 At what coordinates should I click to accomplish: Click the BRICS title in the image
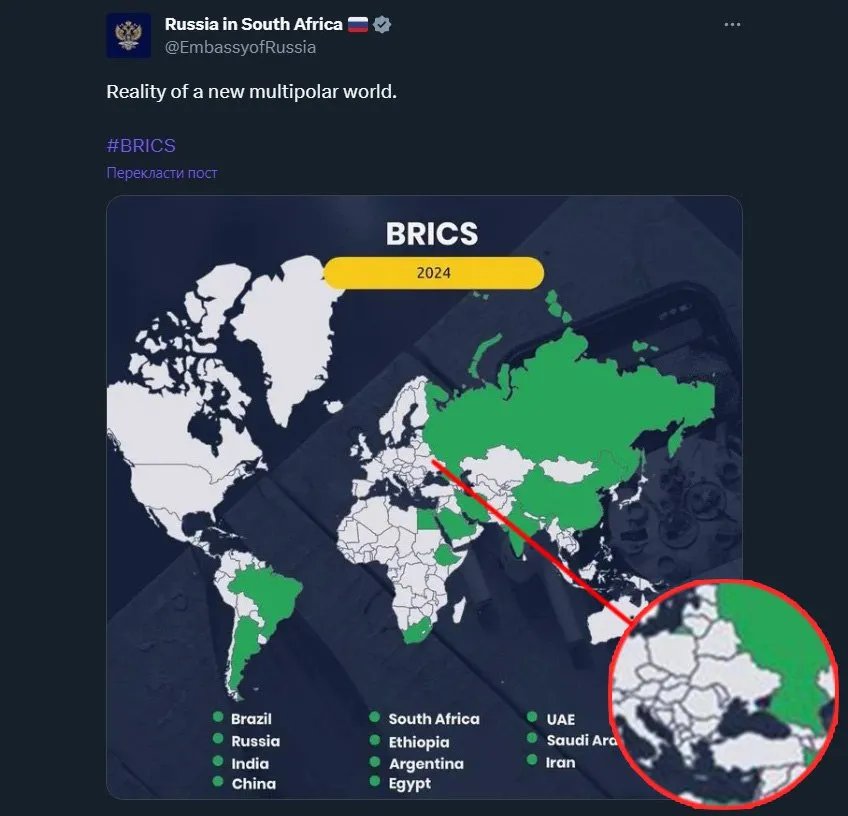tap(432, 234)
